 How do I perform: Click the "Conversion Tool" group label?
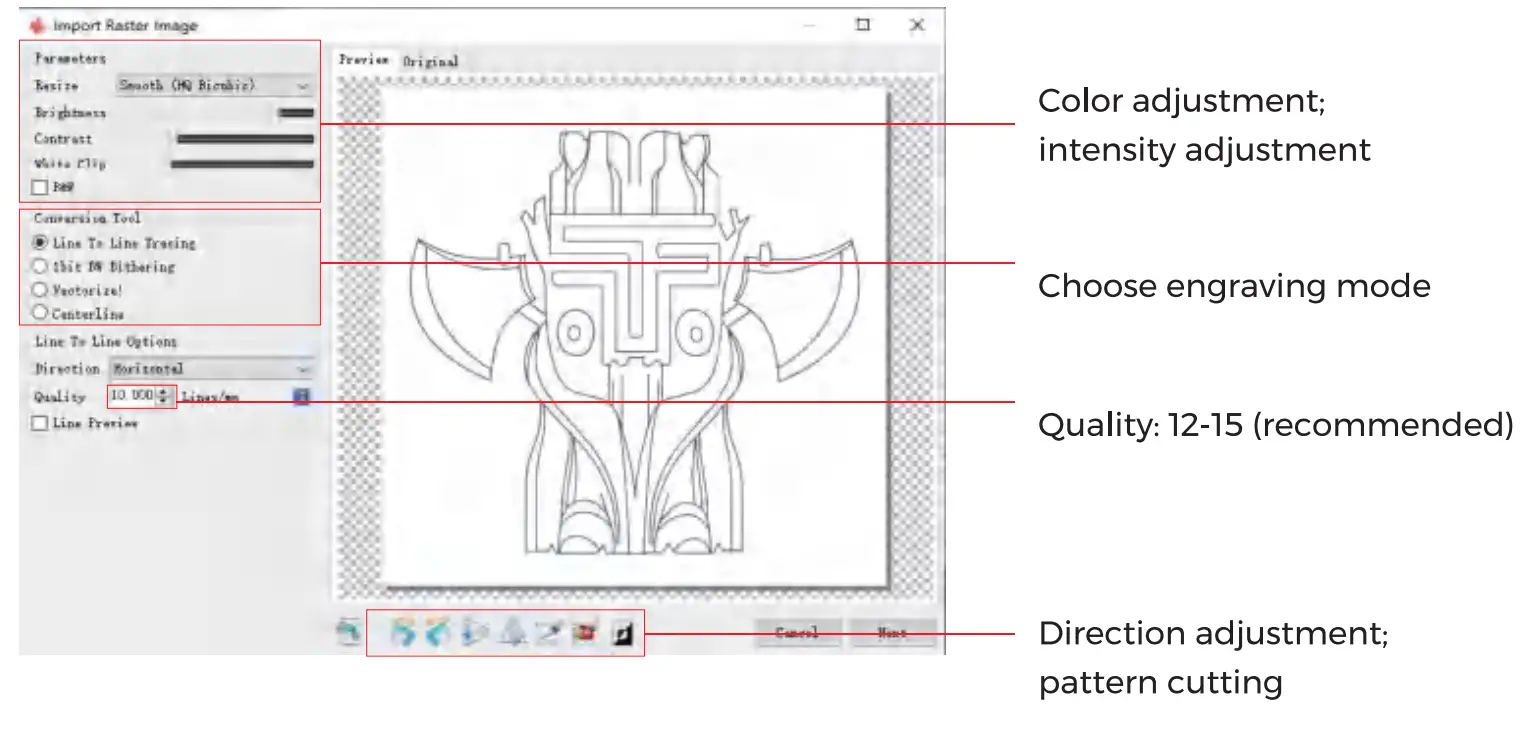[x=87, y=218]
